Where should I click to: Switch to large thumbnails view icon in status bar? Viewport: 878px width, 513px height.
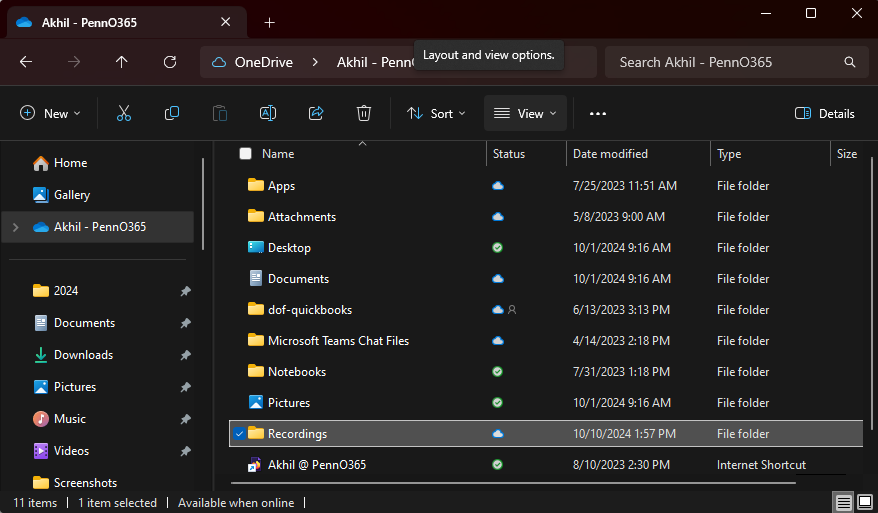[x=865, y=502]
